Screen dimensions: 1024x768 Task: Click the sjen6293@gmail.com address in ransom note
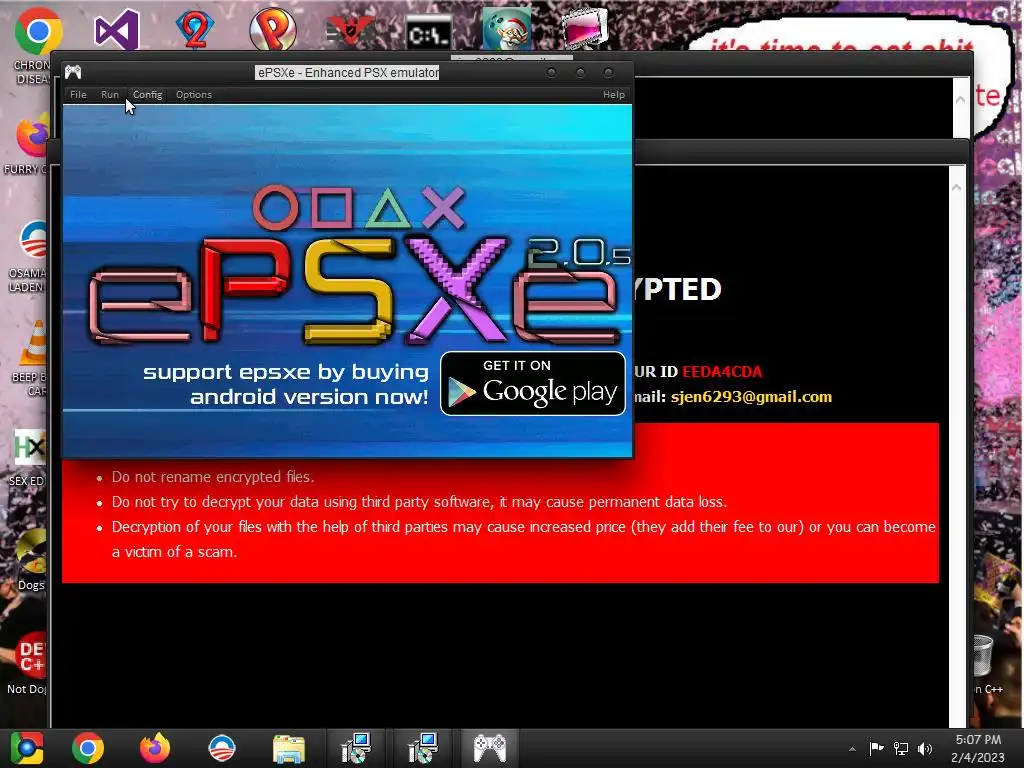point(751,396)
